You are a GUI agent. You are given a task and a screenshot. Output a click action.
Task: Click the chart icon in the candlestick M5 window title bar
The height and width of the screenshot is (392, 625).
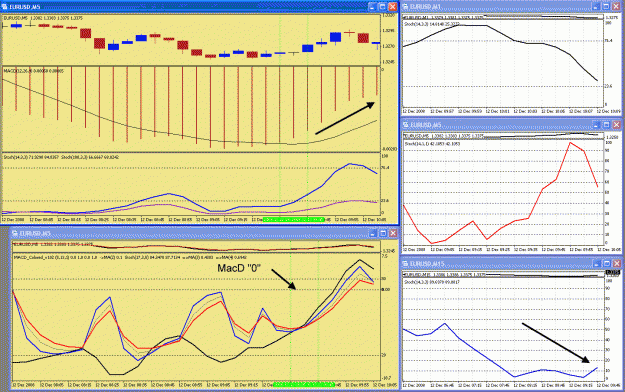tap(5, 7)
